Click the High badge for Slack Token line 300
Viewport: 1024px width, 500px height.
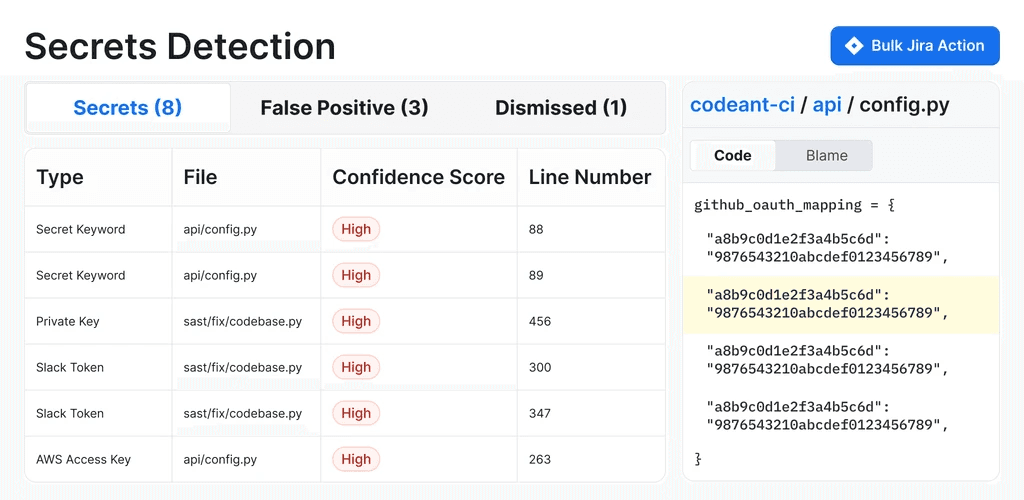(x=356, y=367)
